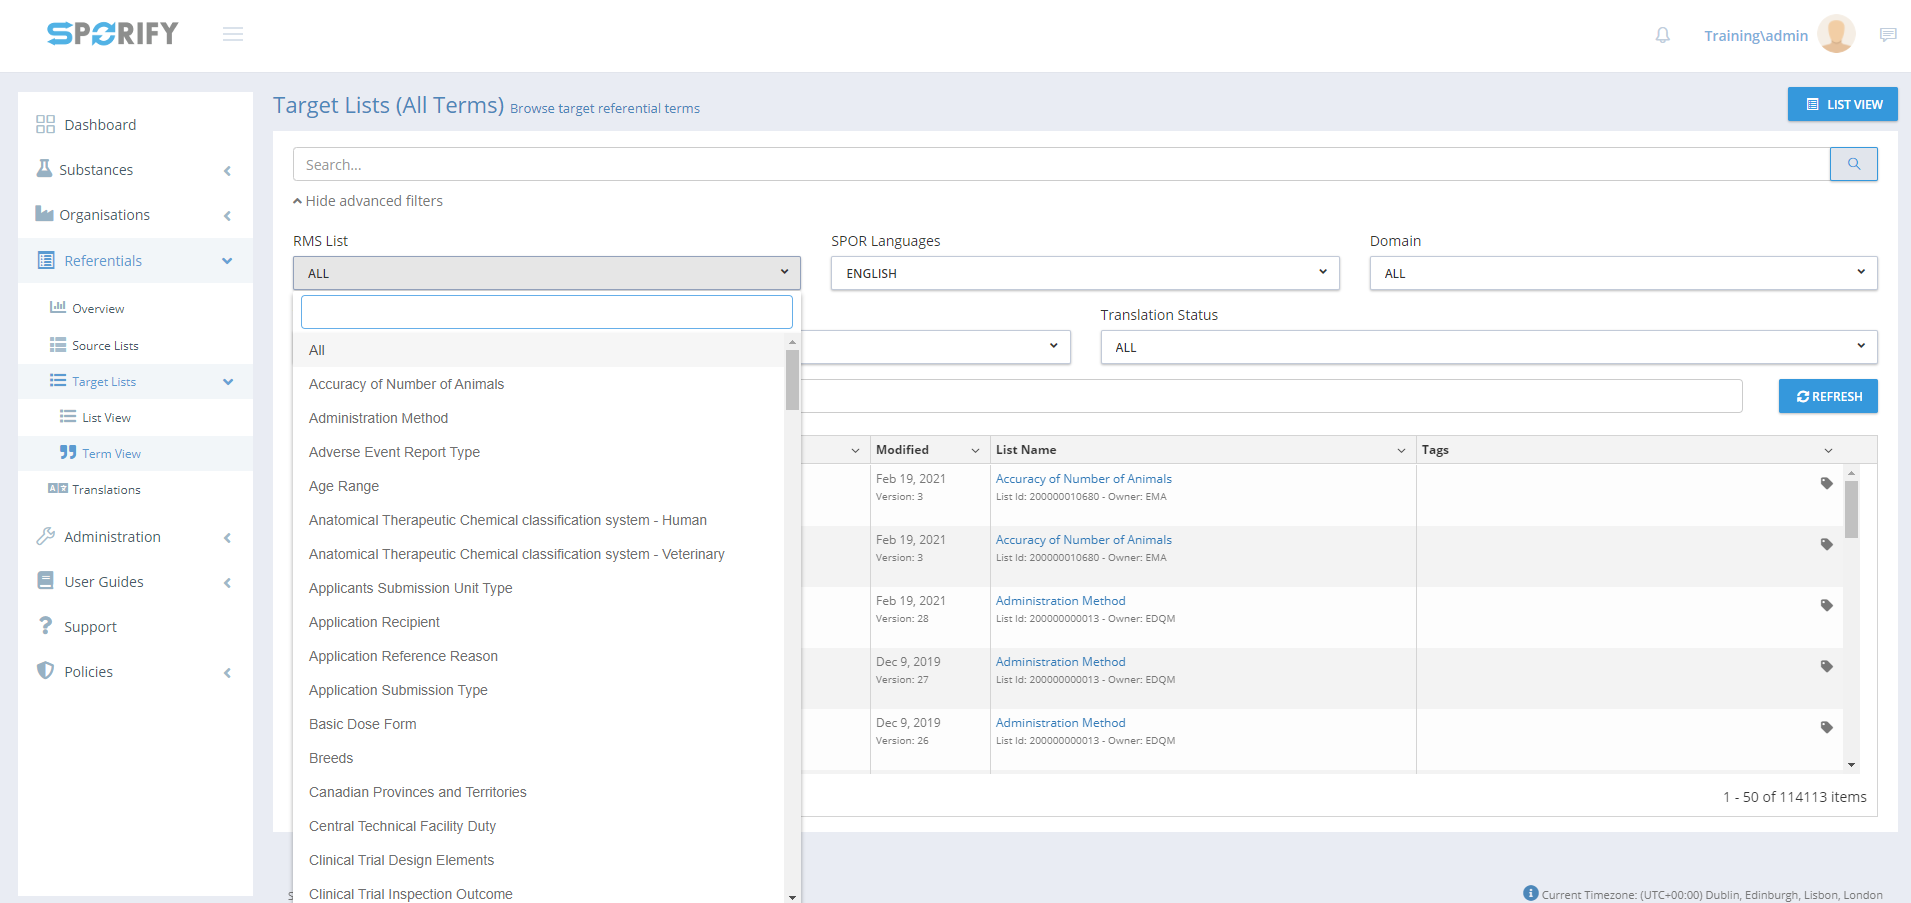
Task: Click the hamburger menu icon
Action: pyautogui.click(x=233, y=35)
